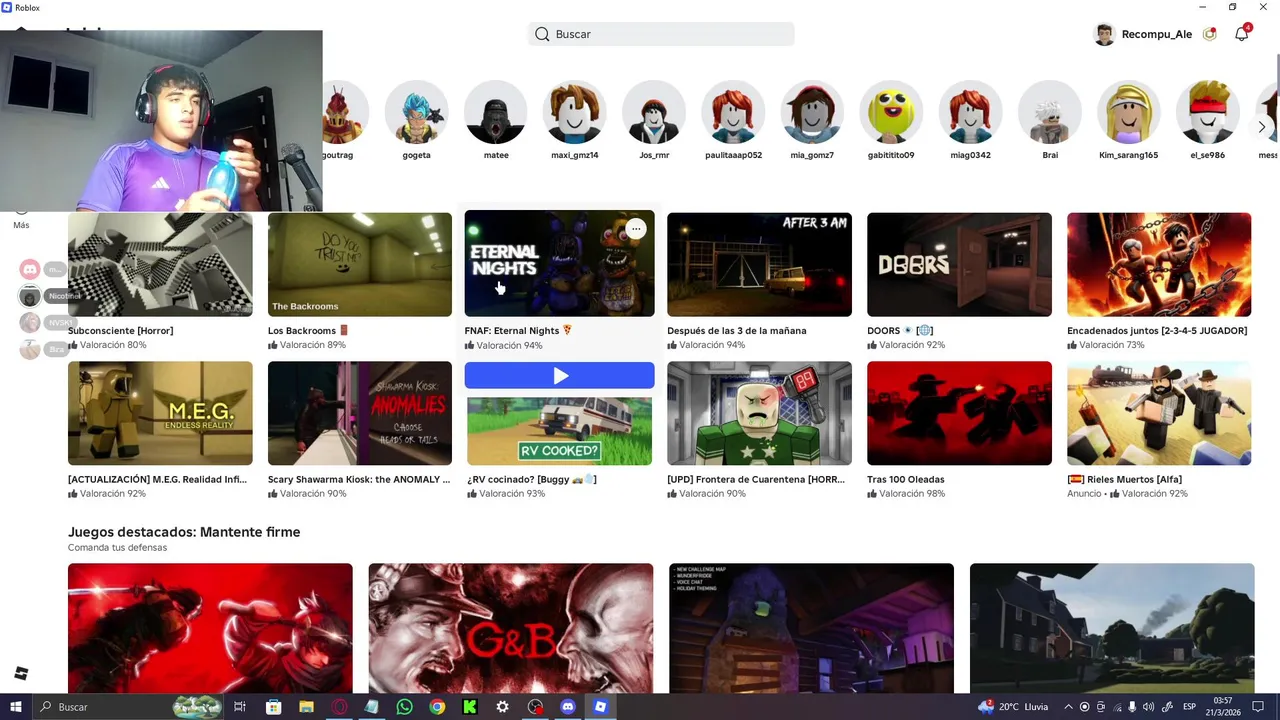Open friend Kim_sarang165's avatar

1129,113
